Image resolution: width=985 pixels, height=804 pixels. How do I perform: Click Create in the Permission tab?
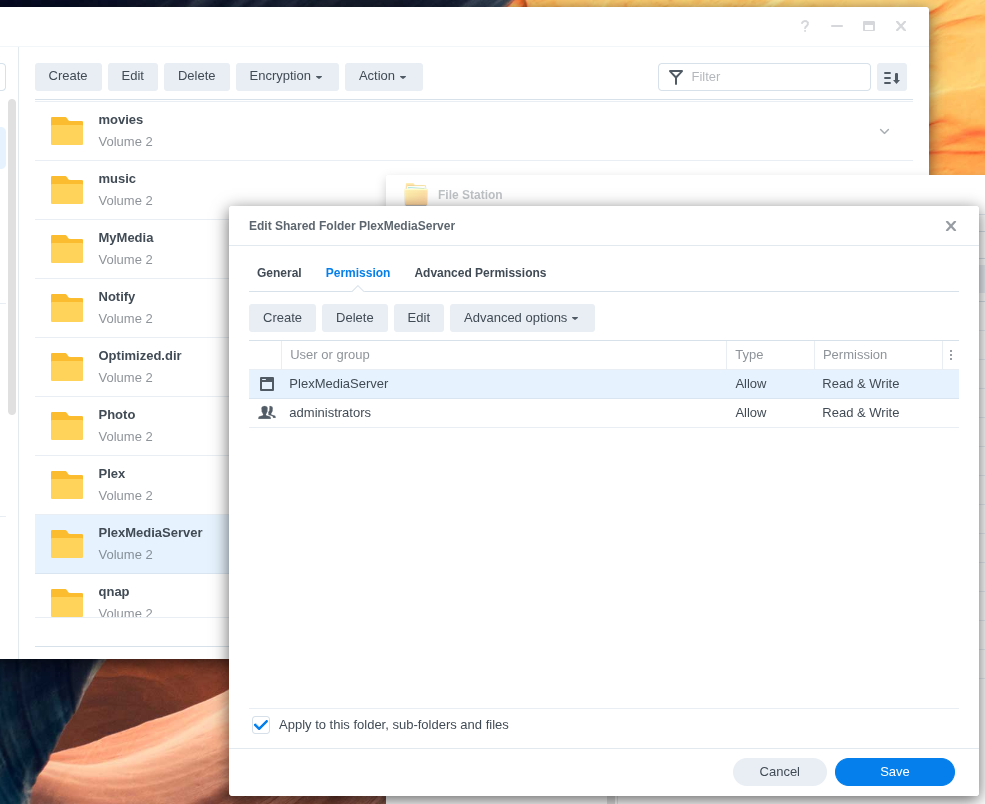click(x=282, y=318)
